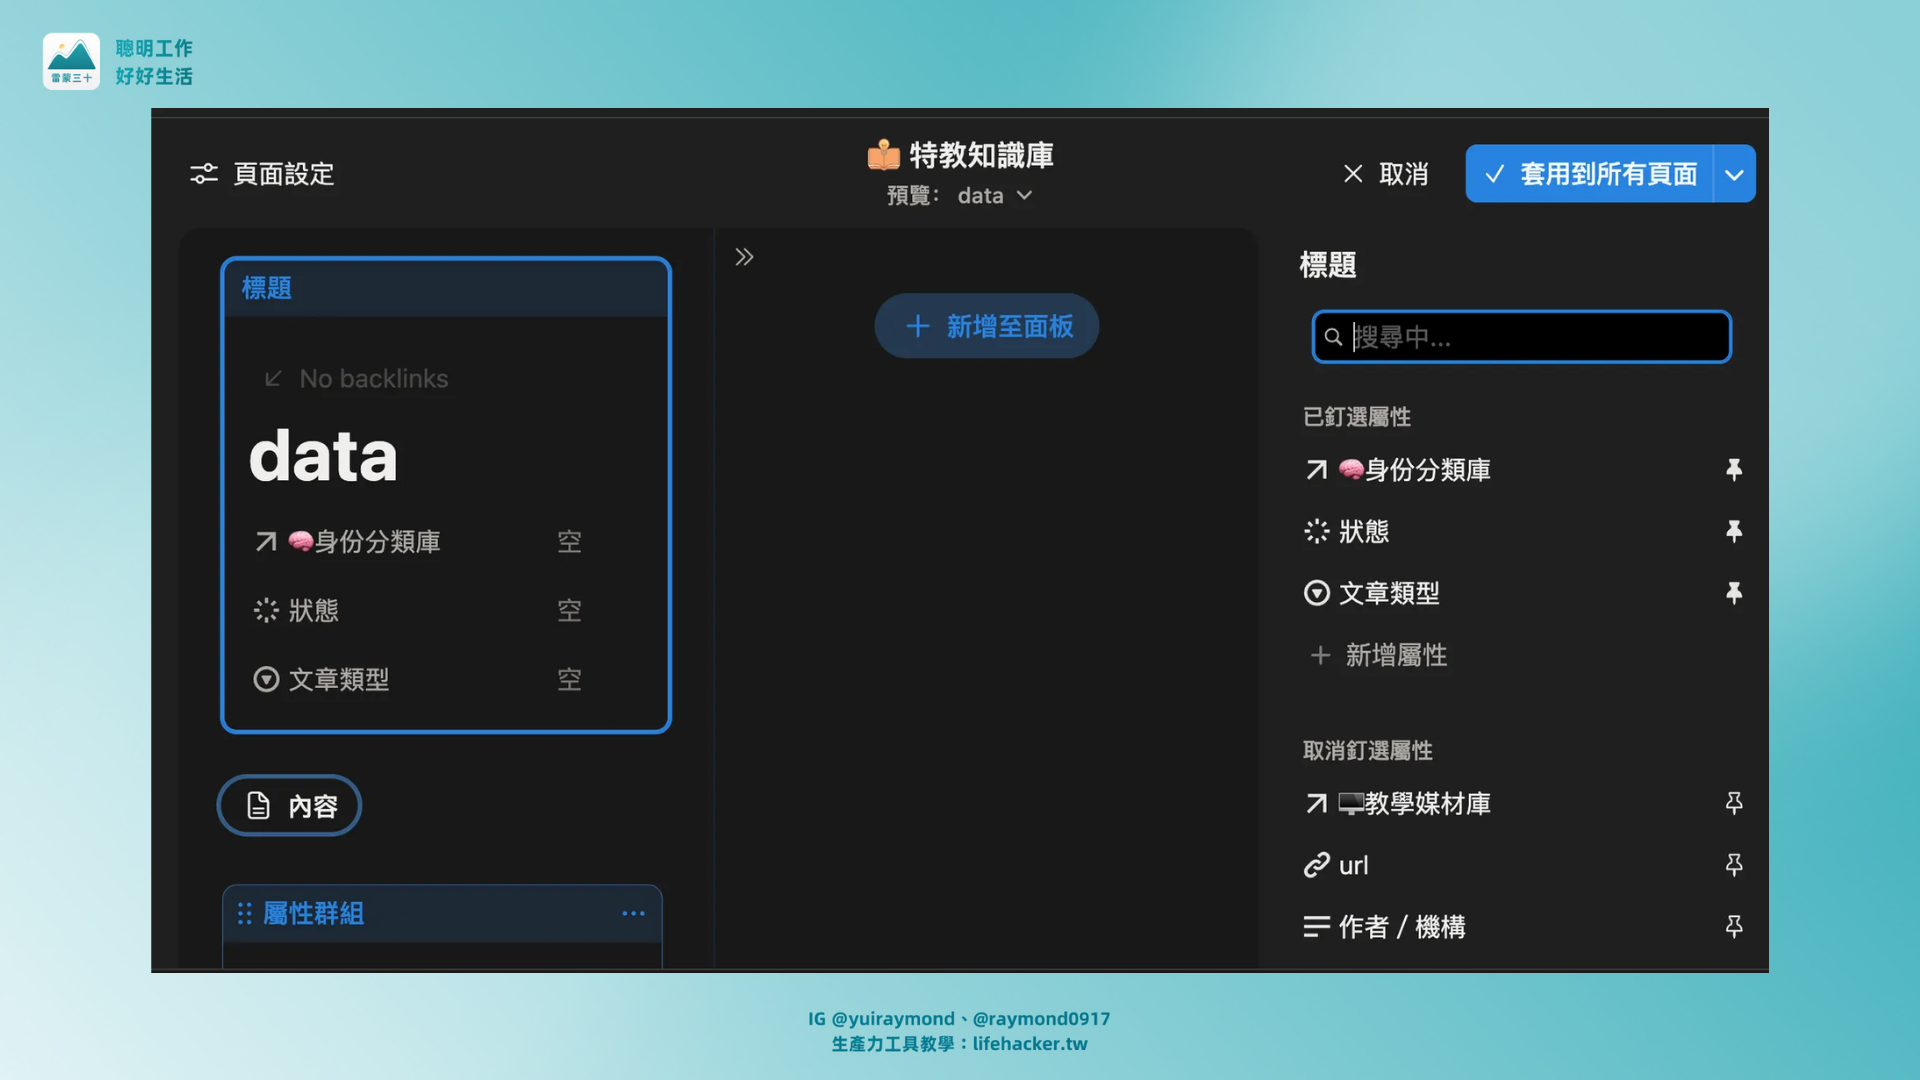Viewport: 1920px width, 1080px height.
Task: Click the page settings sliders icon
Action: coord(204,174)
